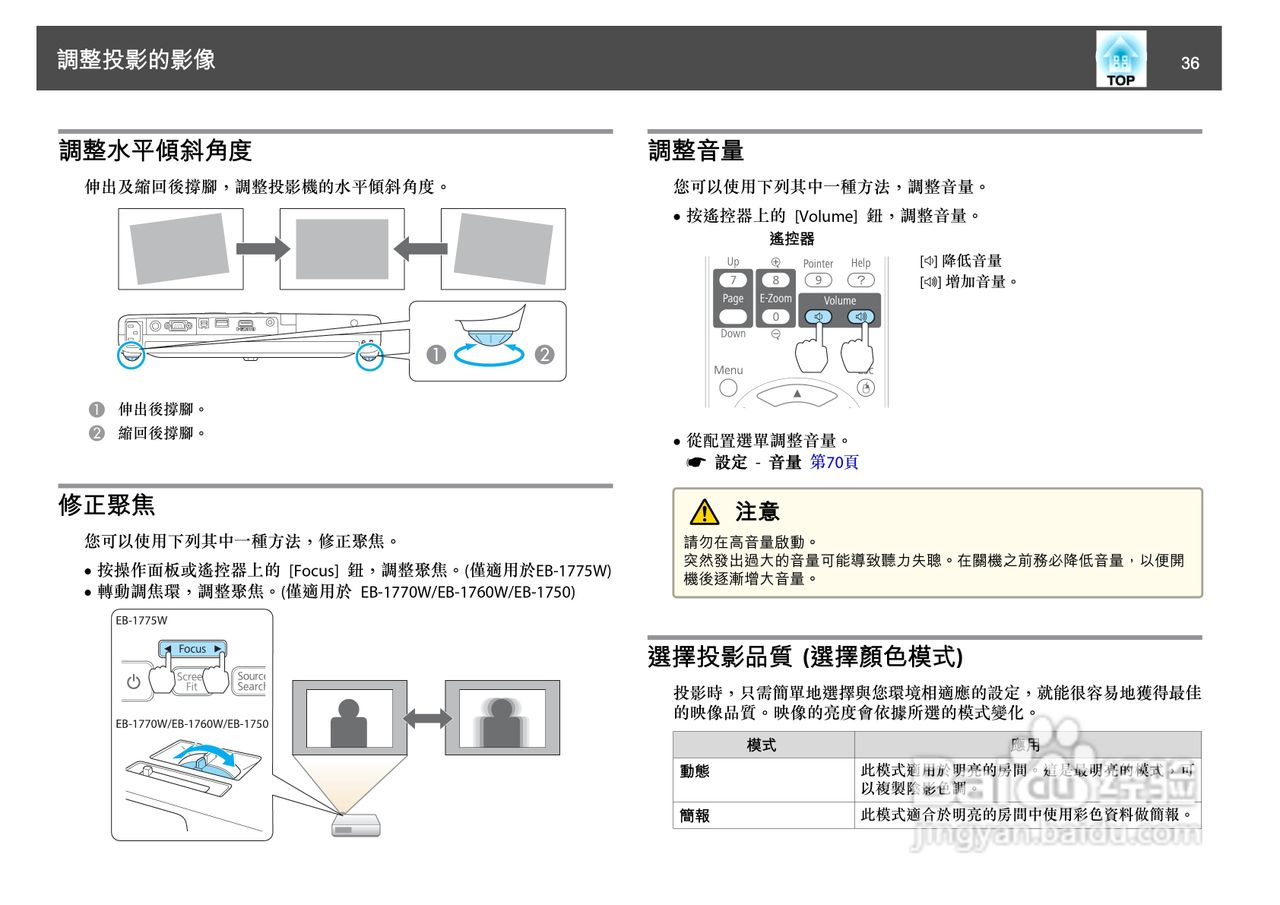Click the left circled rear foot
Screen dimensions: 1280x905
[x=131, y=354]
